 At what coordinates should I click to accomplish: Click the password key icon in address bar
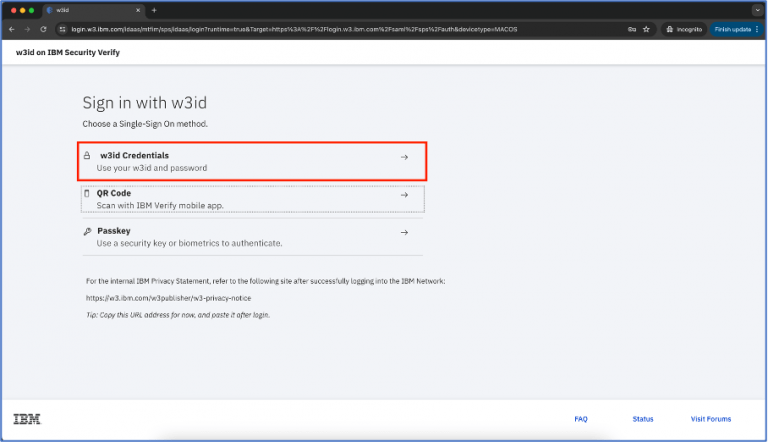pos(630,29)
